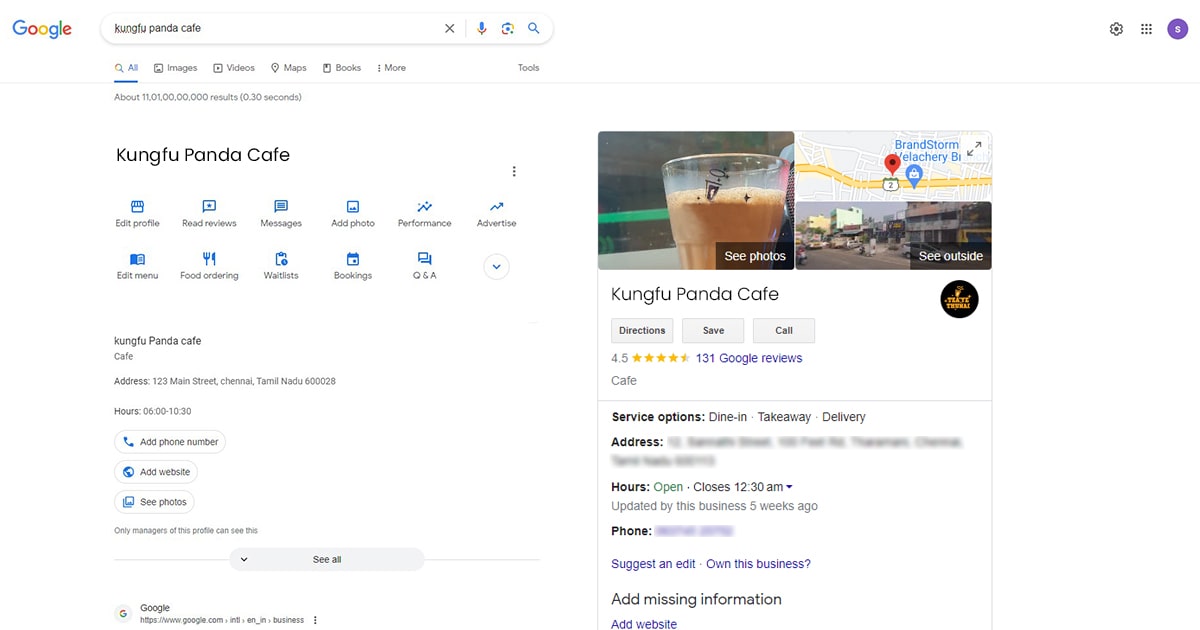Select the Add photo icon

(x=353, y=207)
